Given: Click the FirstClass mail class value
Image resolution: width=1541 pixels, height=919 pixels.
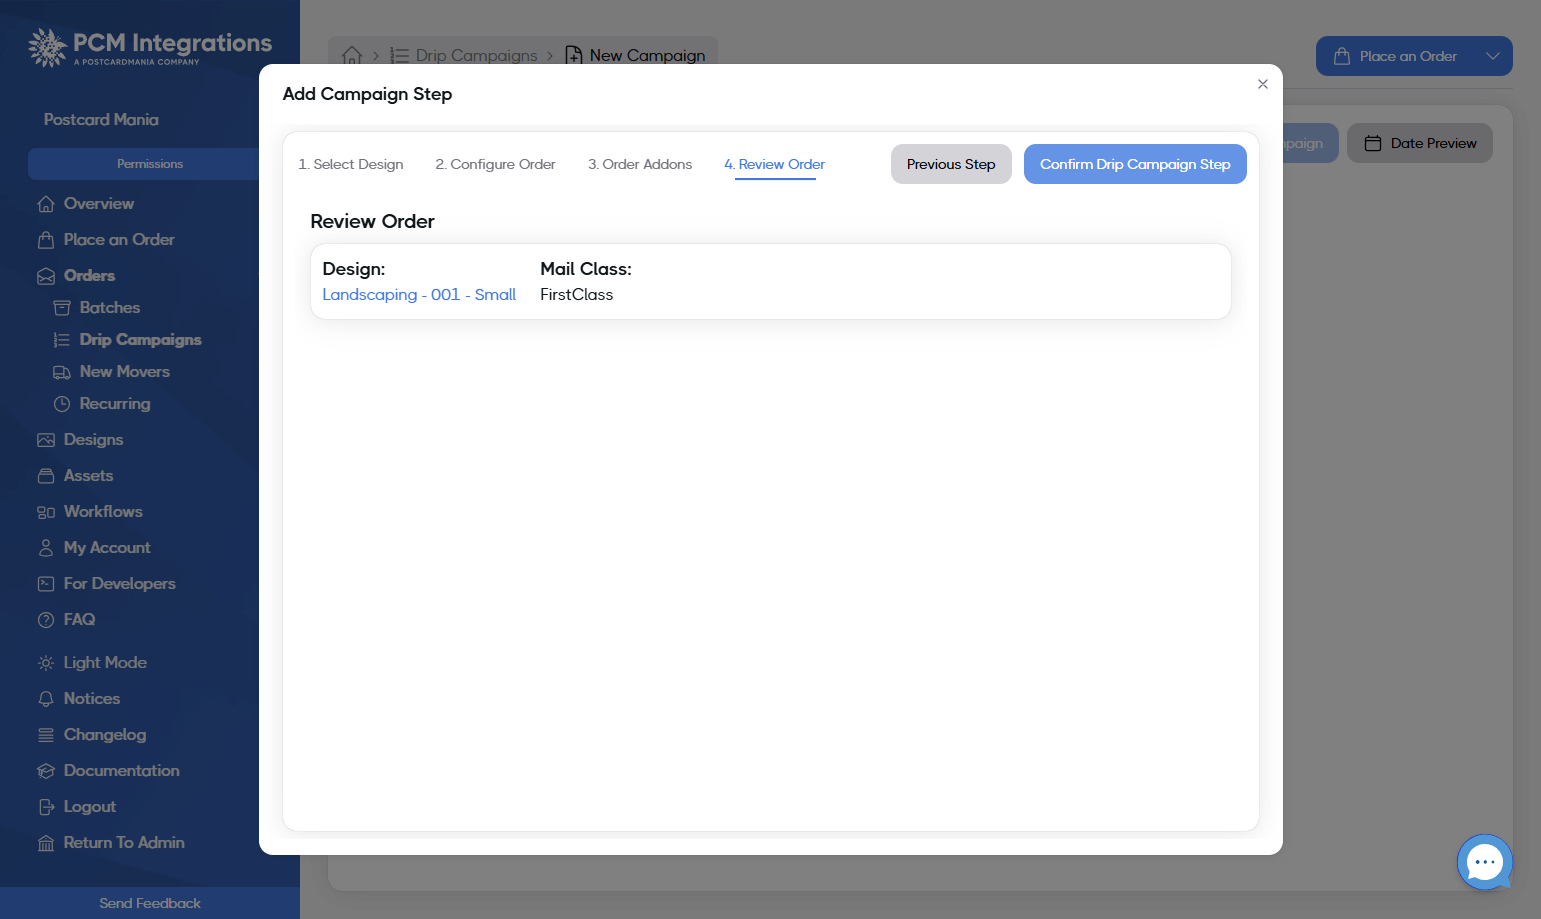Looking at the screenshot, I should click(577, 295).
